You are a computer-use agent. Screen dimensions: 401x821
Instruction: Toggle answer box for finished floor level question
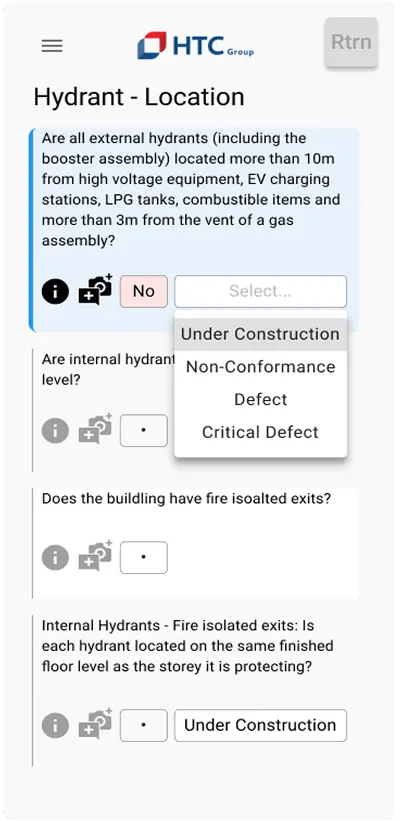(x=144, y=725)
